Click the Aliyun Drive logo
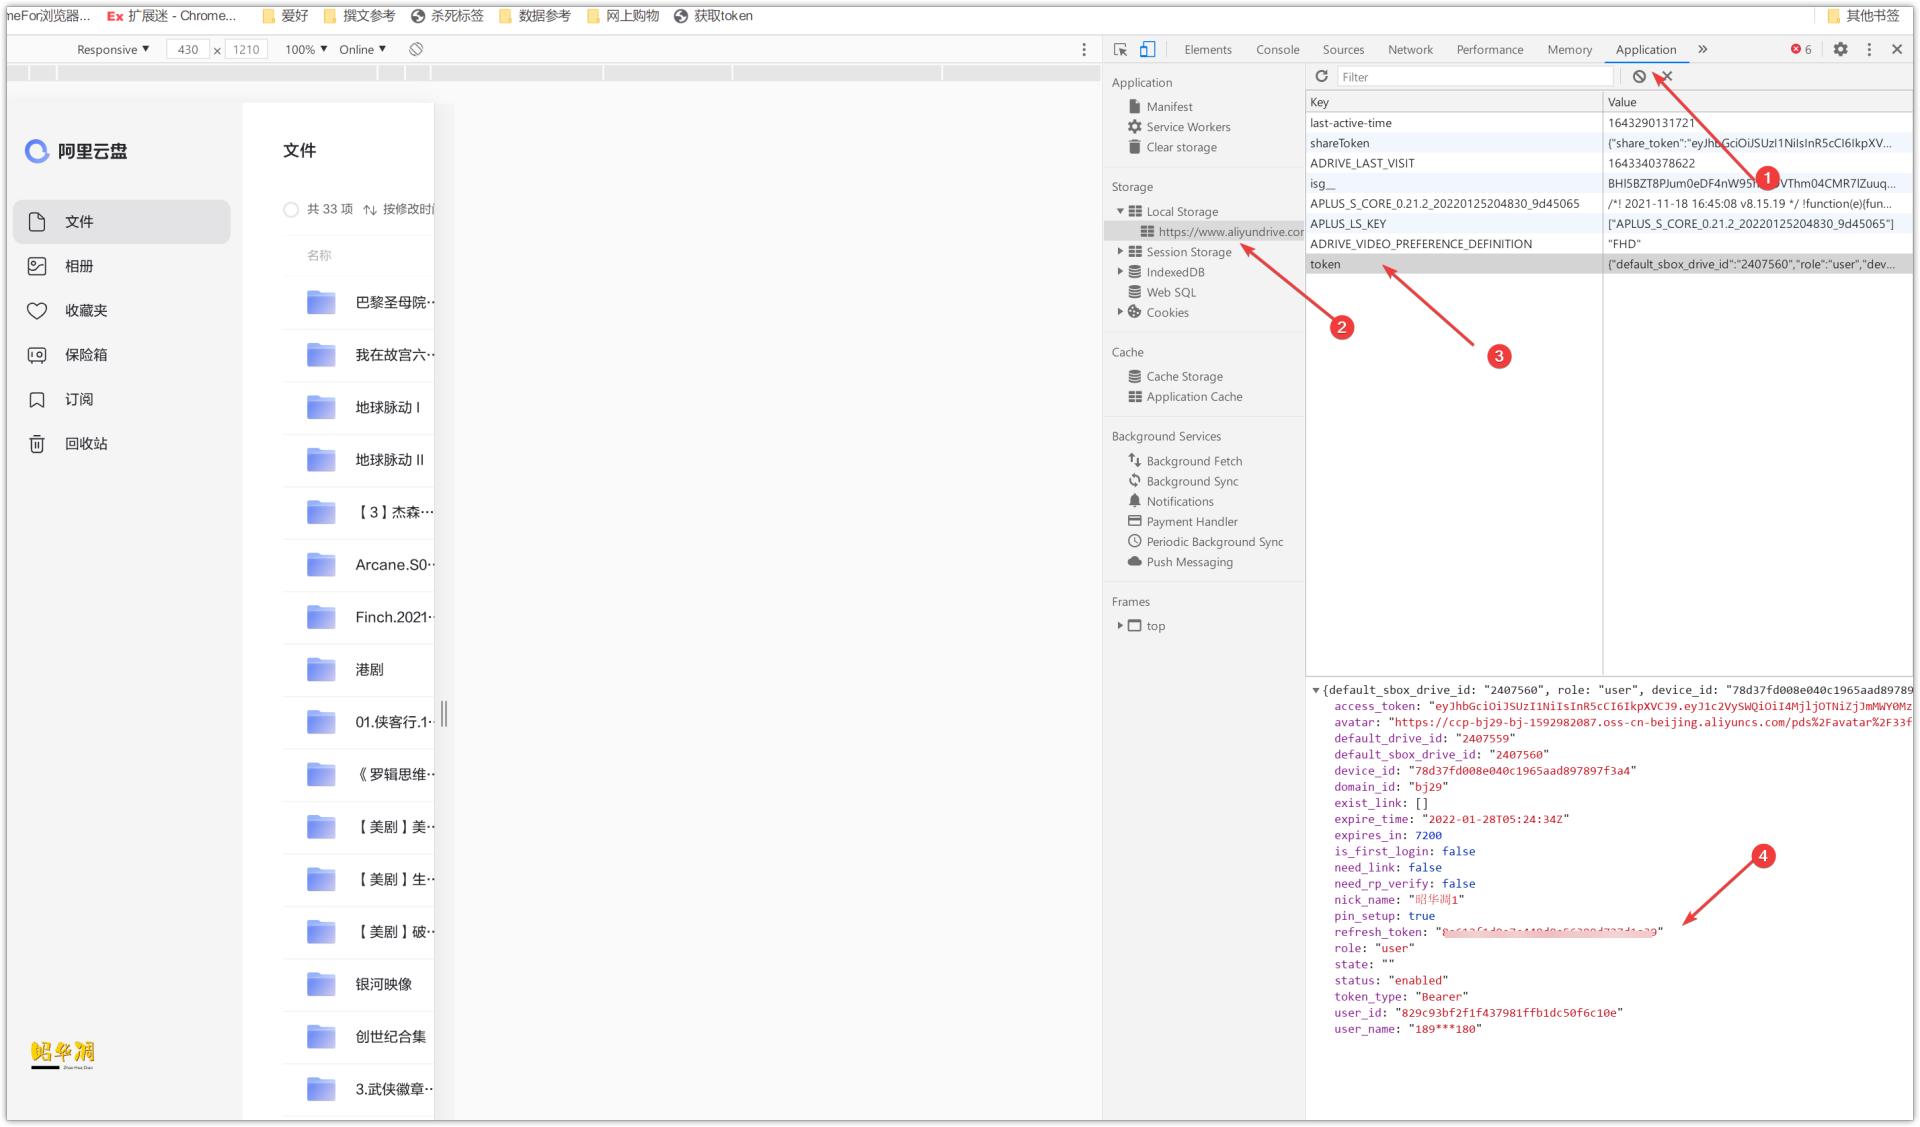 pos(76,151)
